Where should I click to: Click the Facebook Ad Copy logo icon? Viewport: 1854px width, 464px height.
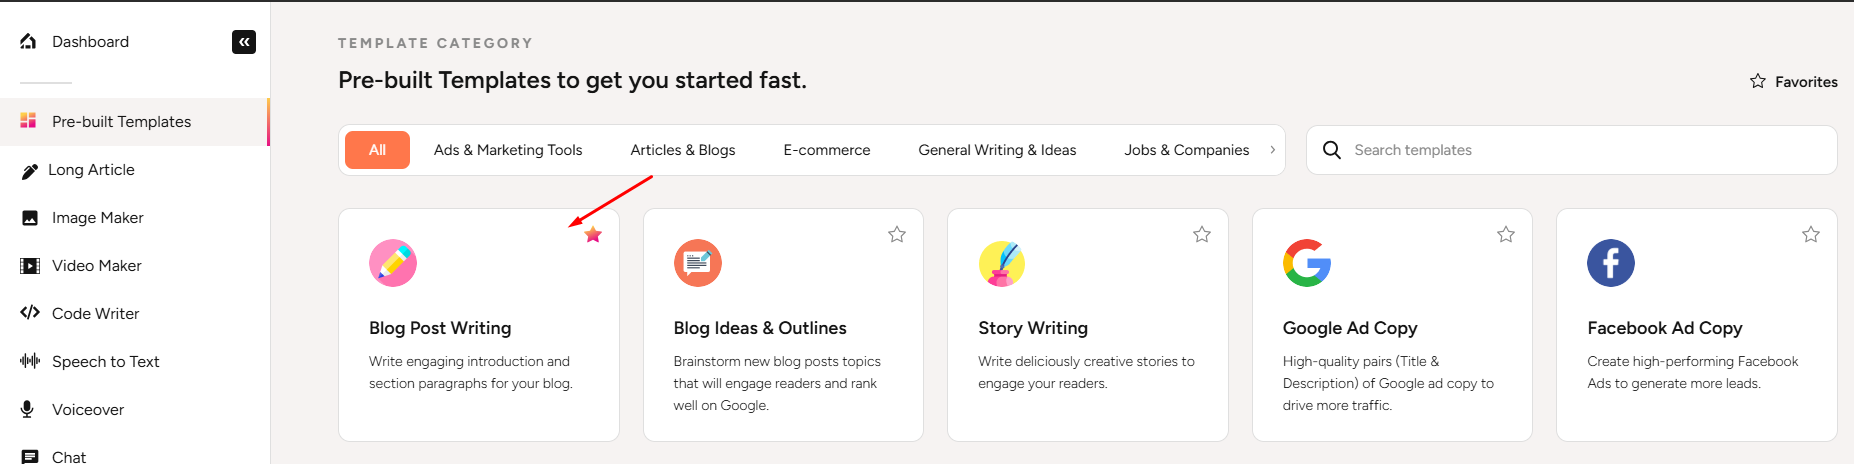click(x=1611, y=263)
